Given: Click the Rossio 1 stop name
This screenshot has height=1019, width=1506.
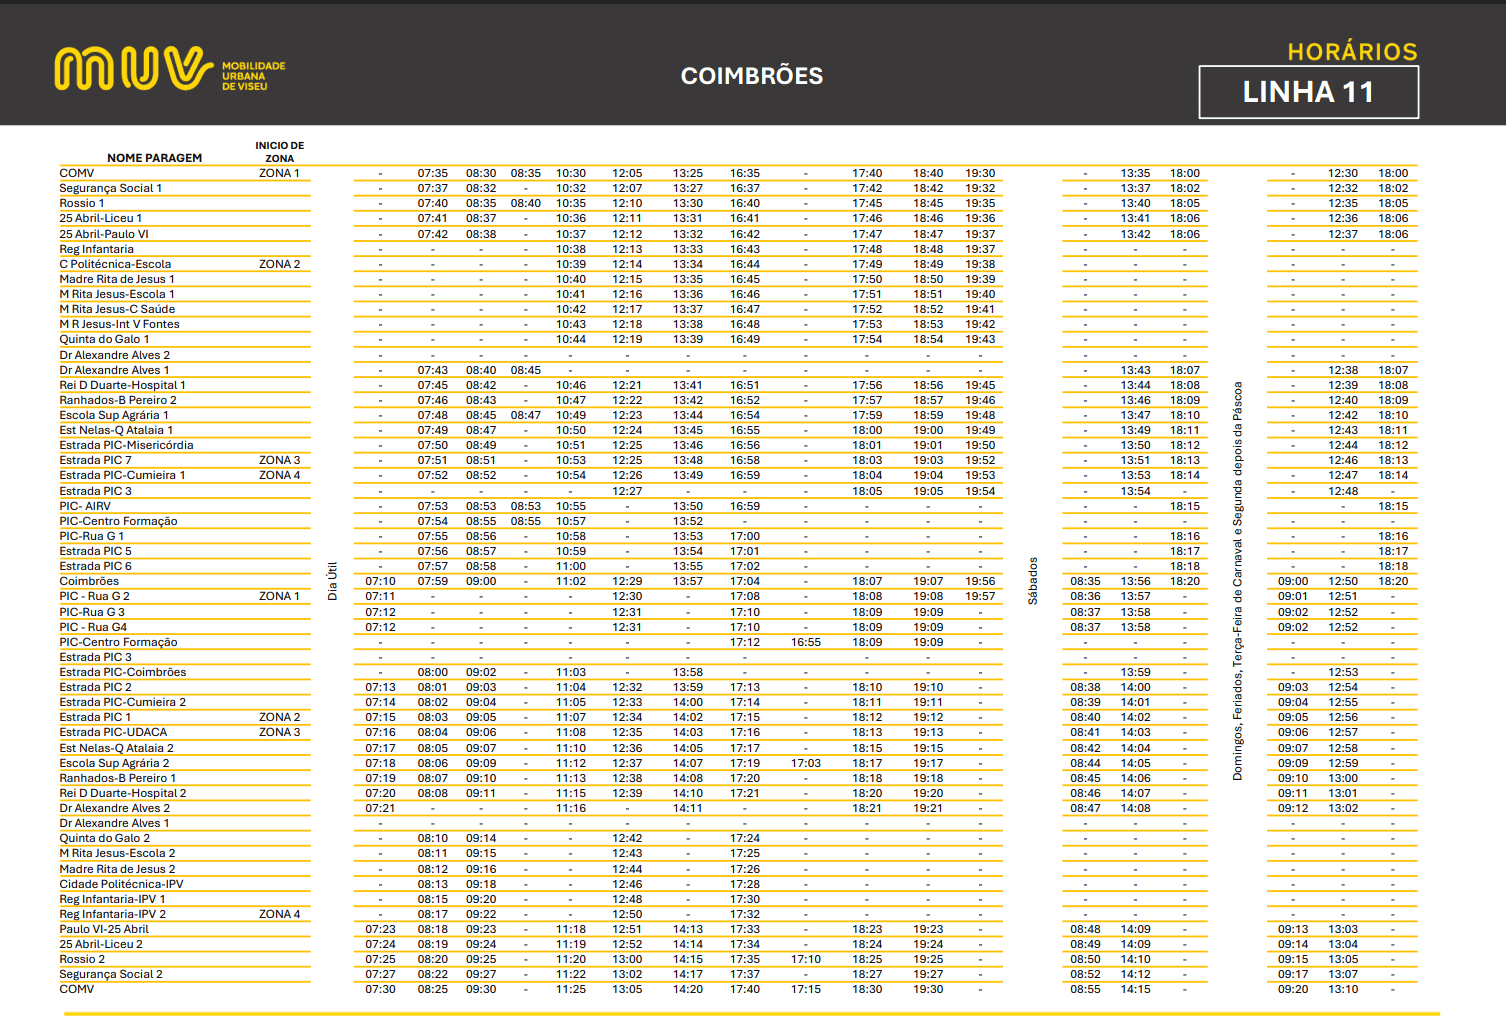Looking at the screenshot, I should tap(81, 203).
